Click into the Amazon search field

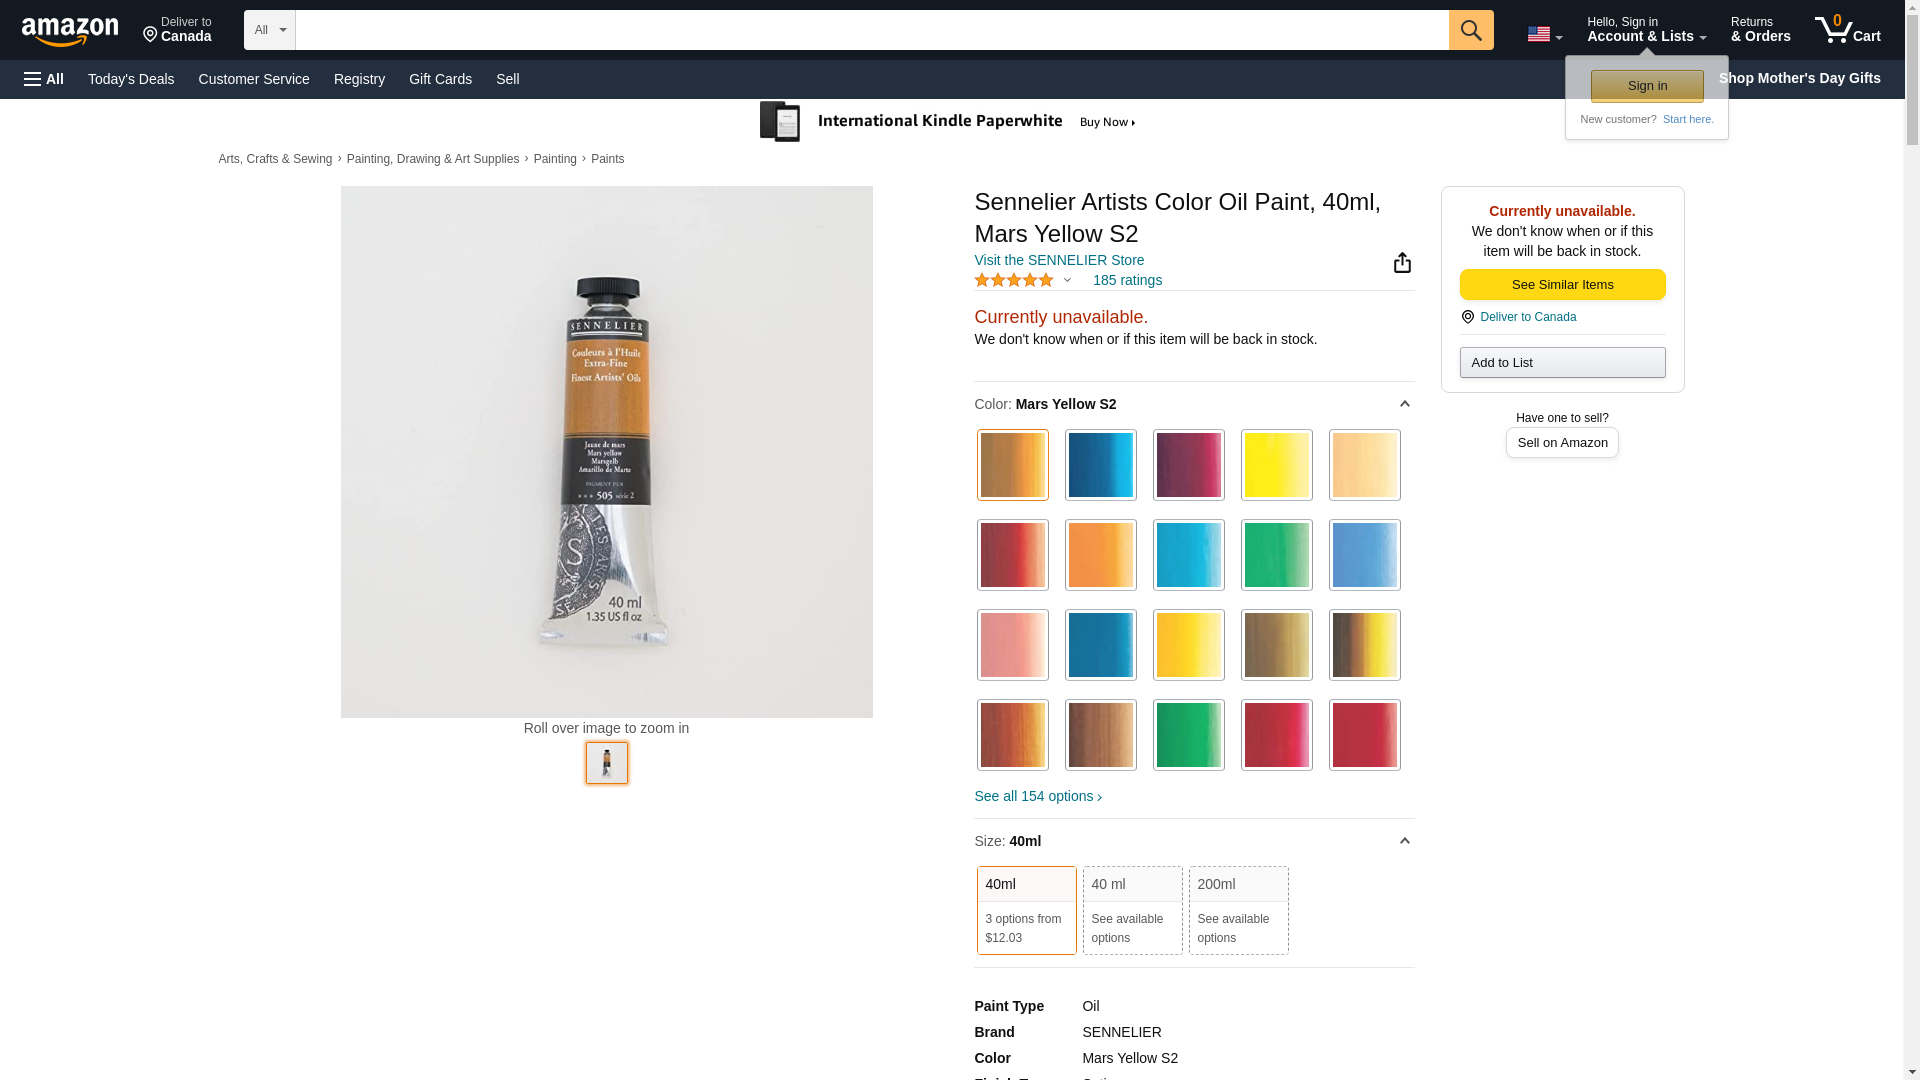click(x=871, y=30)
